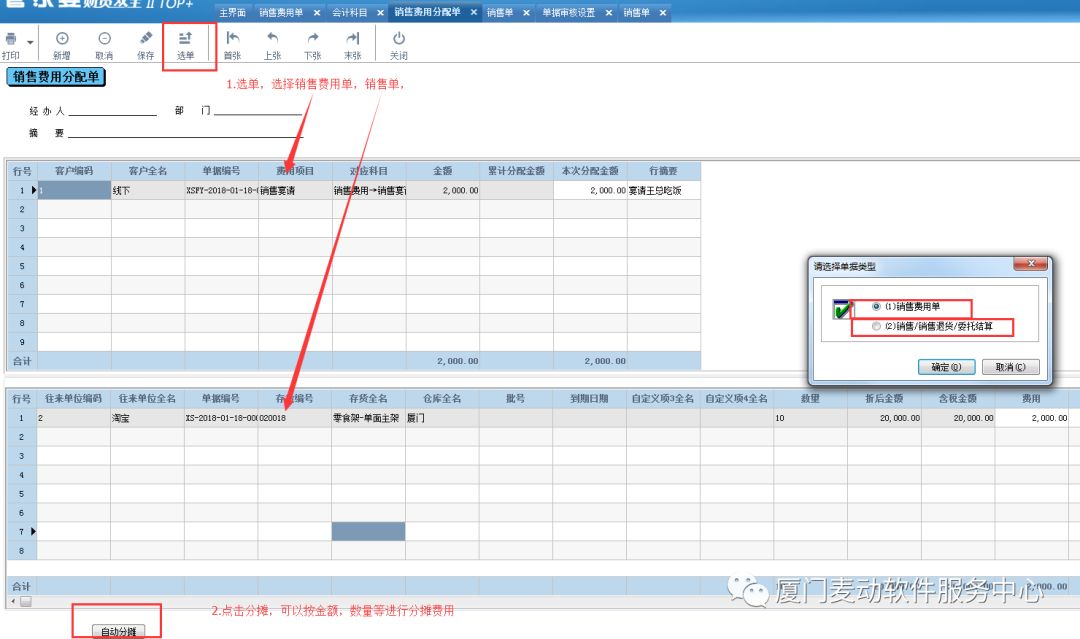
Task: Open 选单 document picker in the toolbar
Action: click(x=185, y=40)
